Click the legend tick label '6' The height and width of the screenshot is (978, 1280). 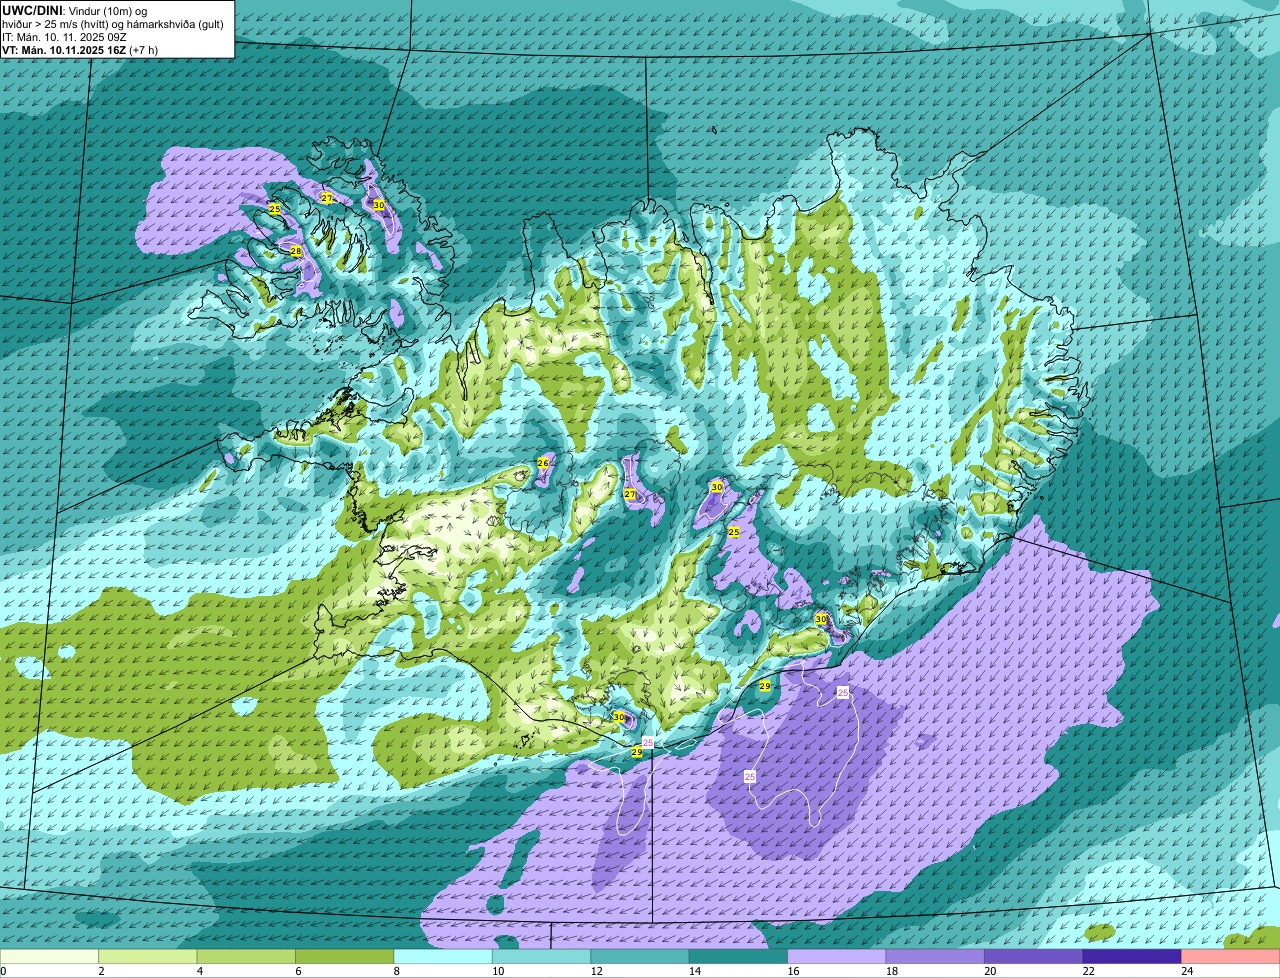pos(297,971)
